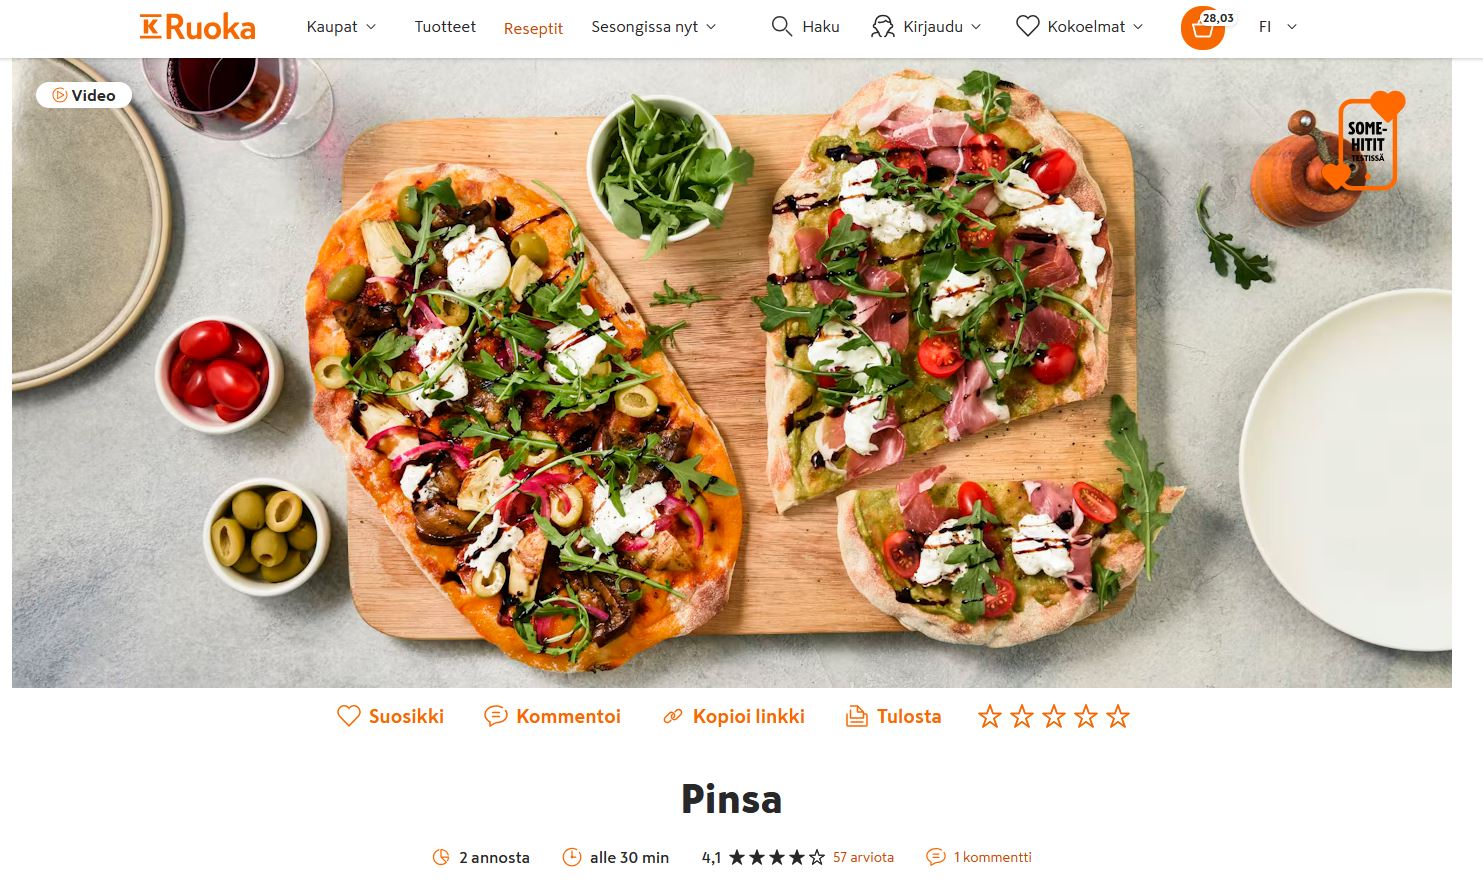Screen dimensions: 1483x893
Task: Open the Tuotteet menu item
Action: pyautogui.click(x=445, y=27)
